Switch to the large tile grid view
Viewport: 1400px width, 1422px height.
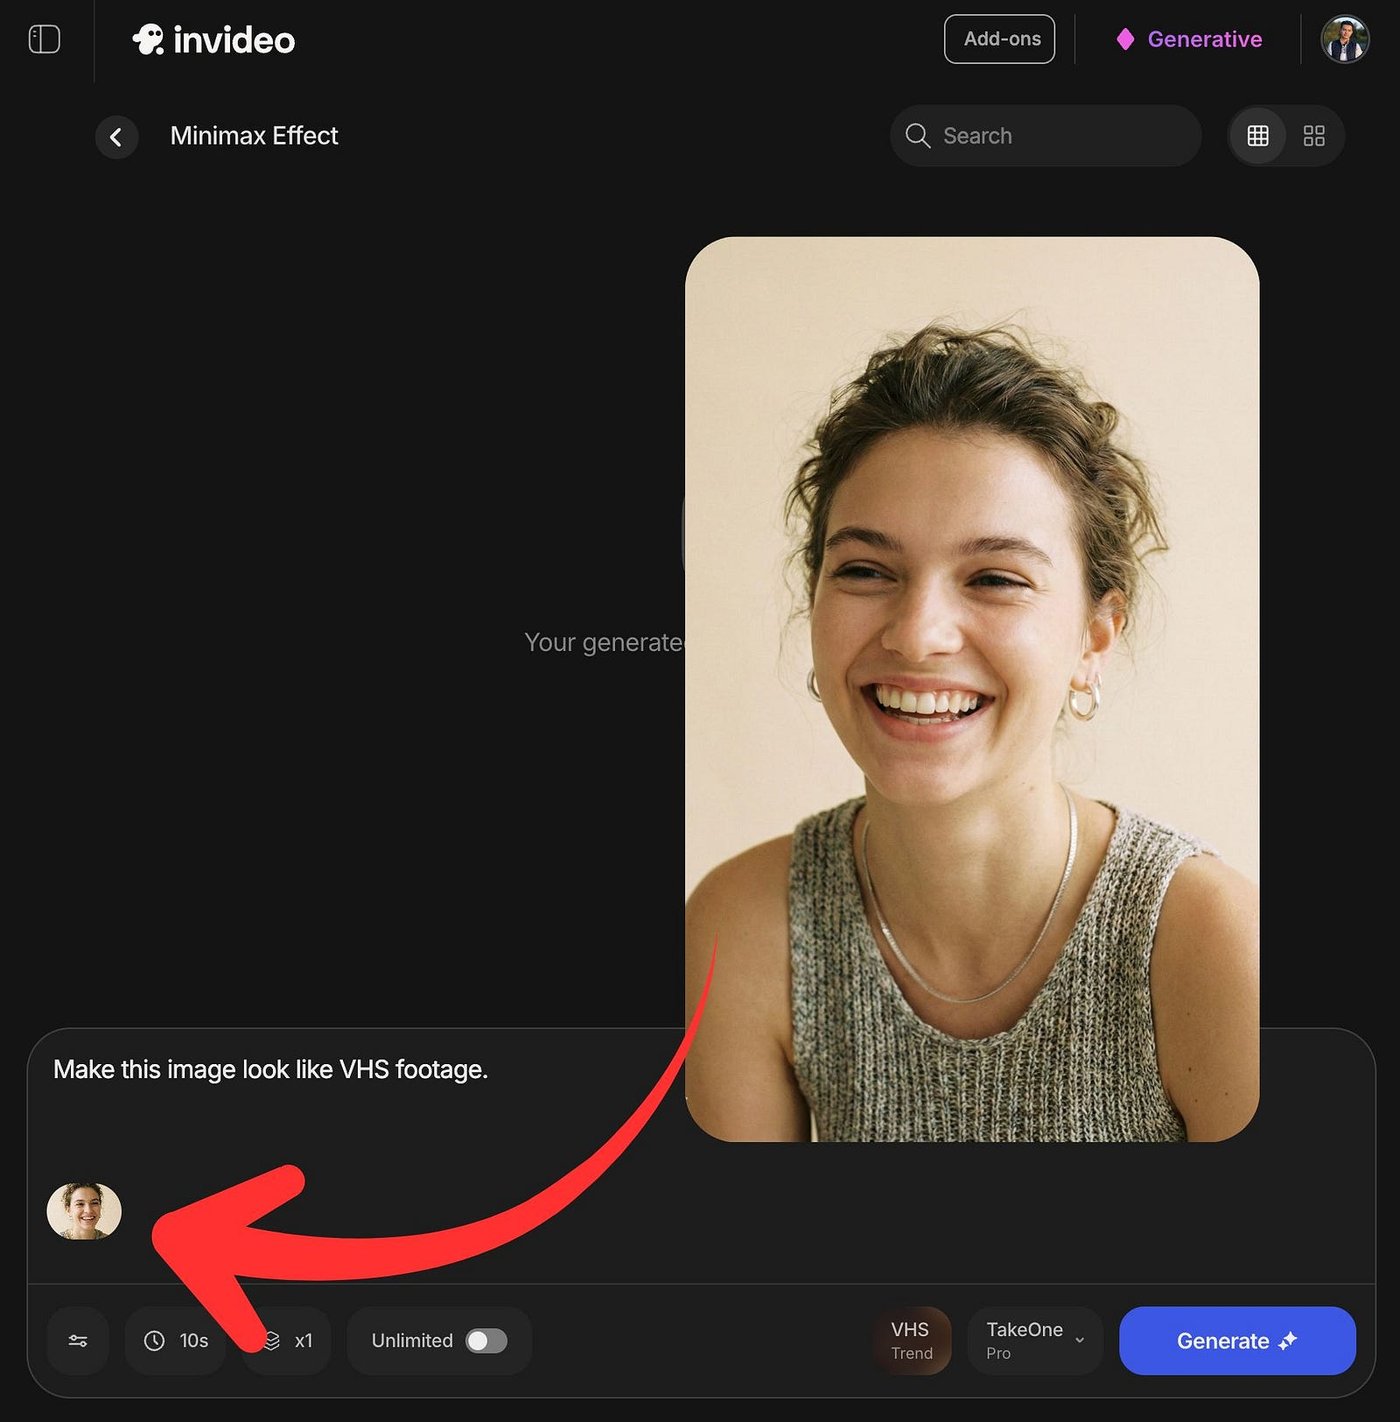pyautogui.click(x=1314, y=136)
